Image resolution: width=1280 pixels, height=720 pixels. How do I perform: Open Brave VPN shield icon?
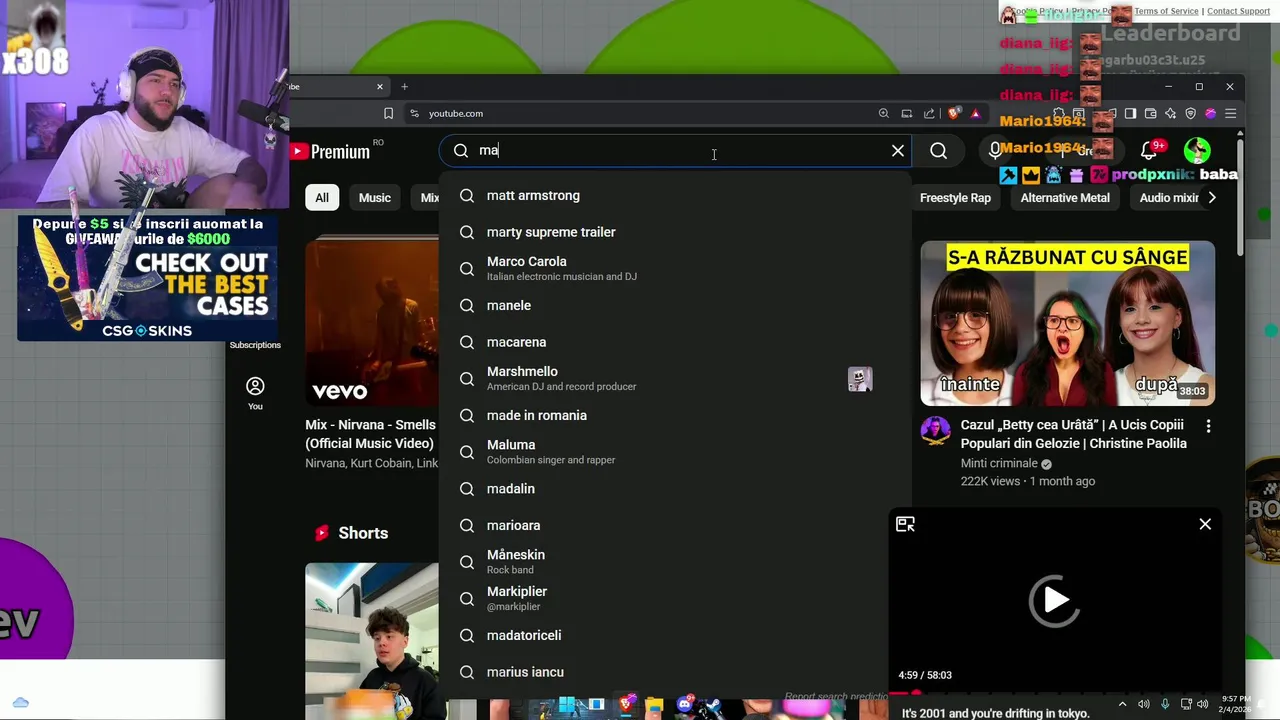[x=1190, y=114]
